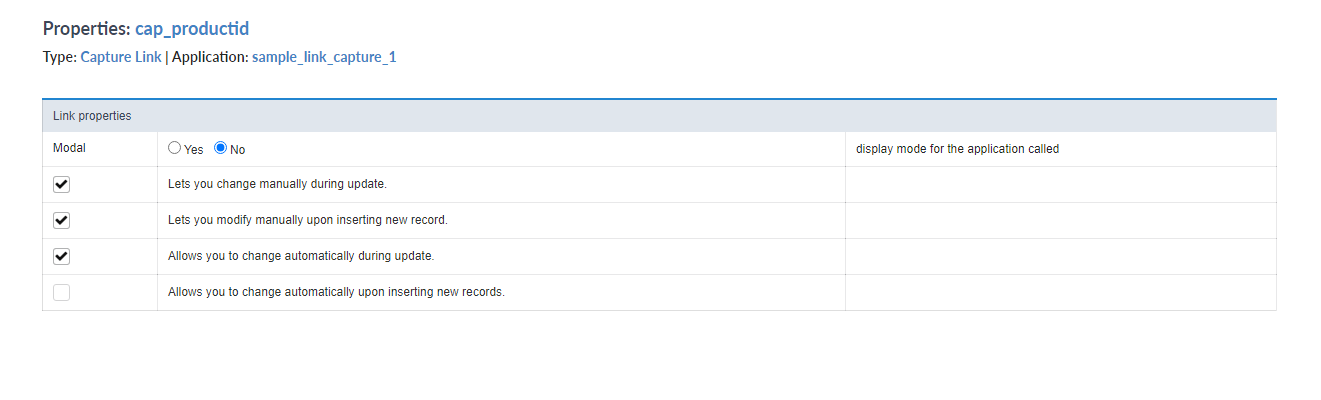Uncheck the change automatically during update checkbox
The width and height of the screenshot is (1321, 400).
(x=61, y=256)
